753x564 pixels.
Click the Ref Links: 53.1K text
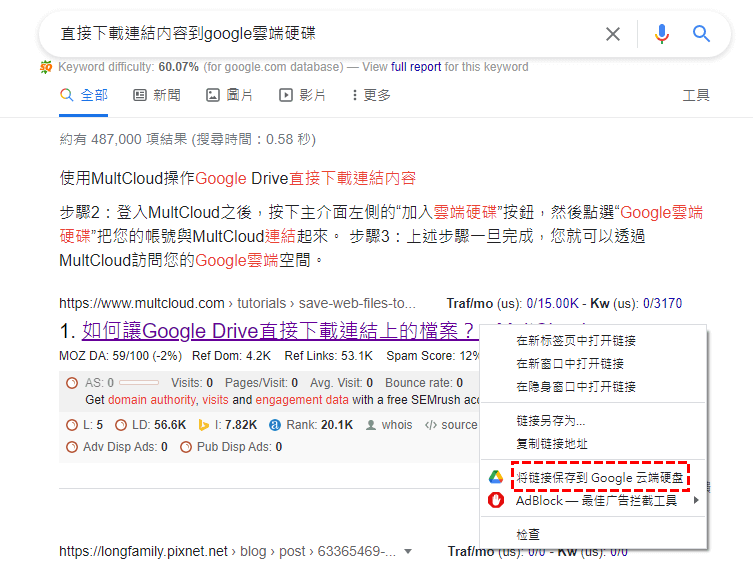(x=328, y=356)
